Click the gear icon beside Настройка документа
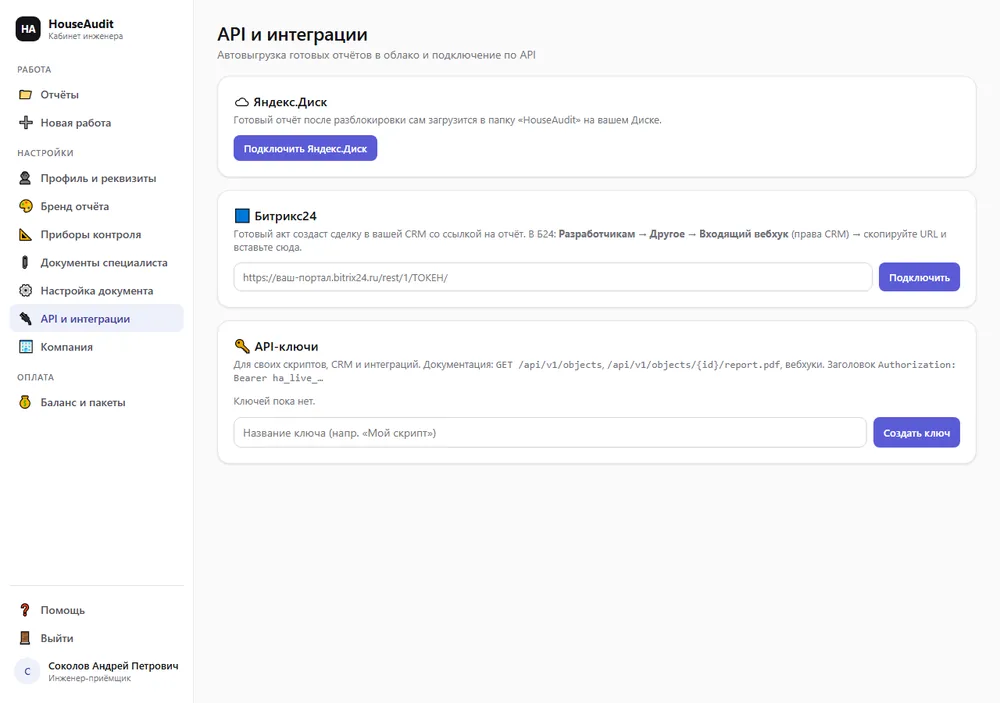The width and height of the screenshot is (1000, 703). click(26, 290)
